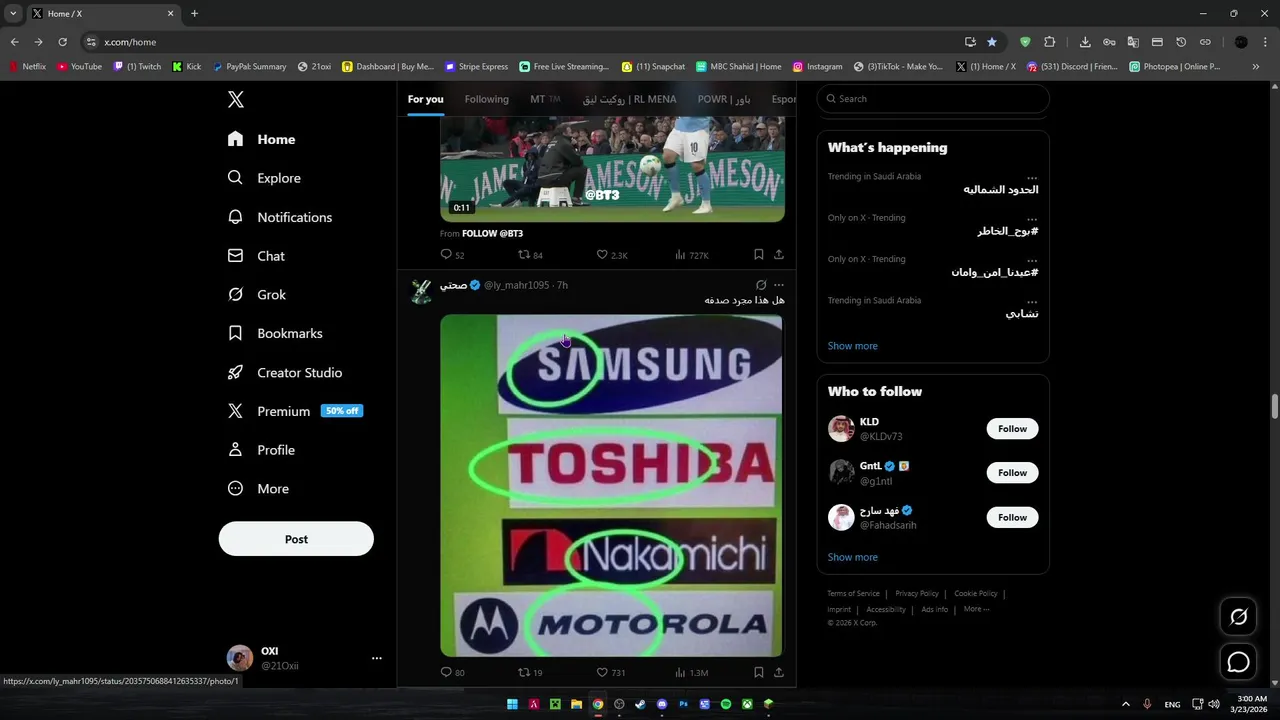
Task: Bookmark this page with star icon
Action: click(991, 42)
